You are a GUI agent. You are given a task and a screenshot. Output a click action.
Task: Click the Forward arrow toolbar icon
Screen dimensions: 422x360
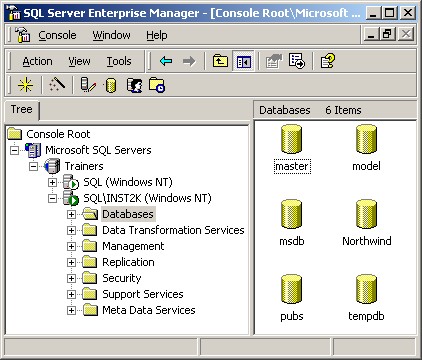189,61
